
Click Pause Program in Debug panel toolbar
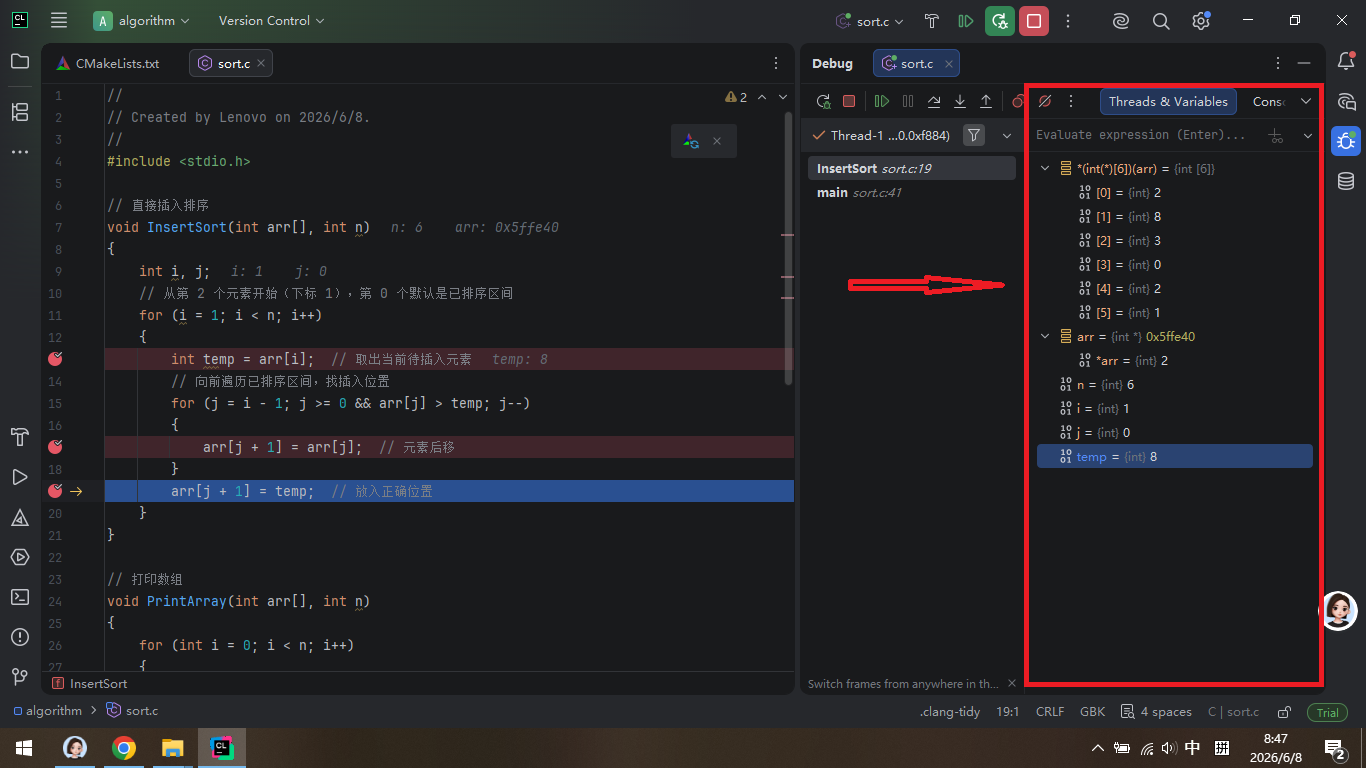pyautogui.click(x=908, y=101)
